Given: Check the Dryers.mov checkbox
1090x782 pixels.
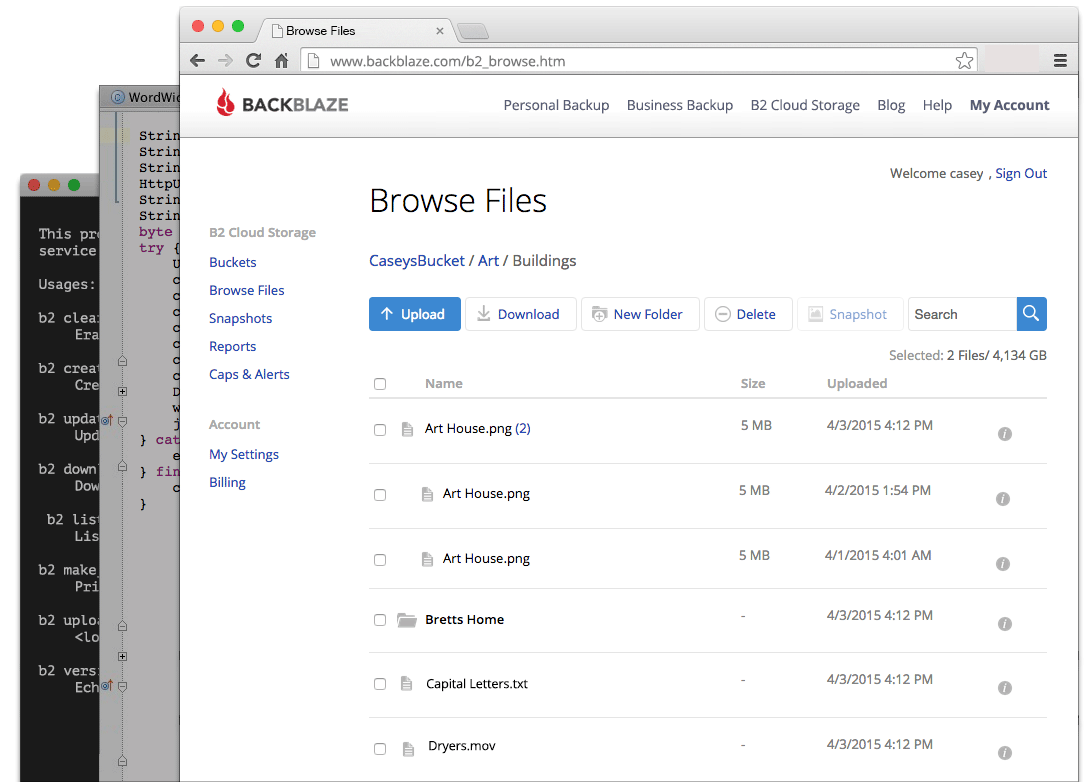Looking at the screenshot, I should [380, 749].
